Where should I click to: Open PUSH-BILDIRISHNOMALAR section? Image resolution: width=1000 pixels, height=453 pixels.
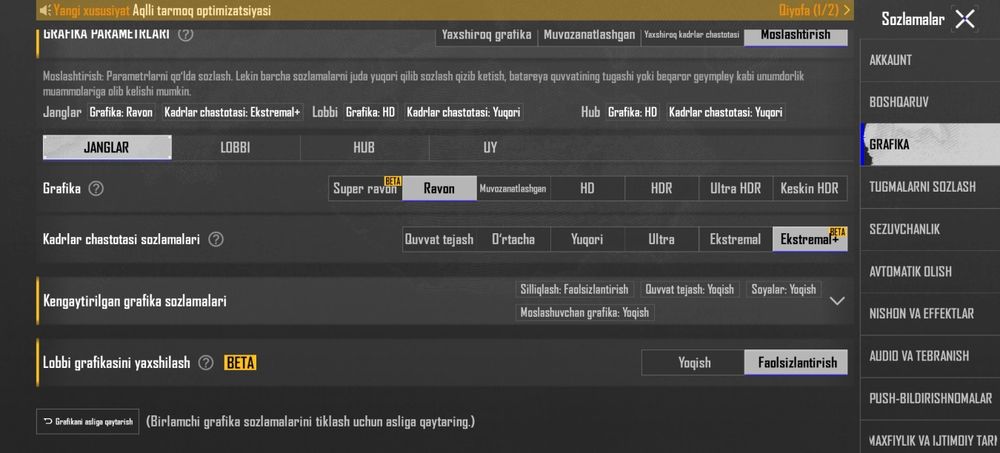(930, 398)
